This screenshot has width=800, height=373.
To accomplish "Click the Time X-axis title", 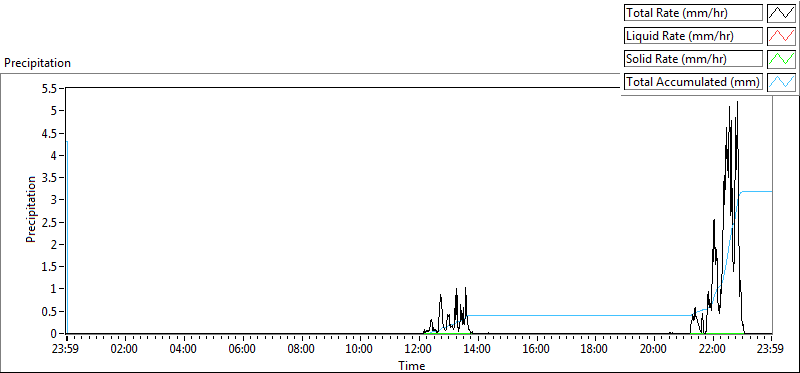I will coord(411,365).
